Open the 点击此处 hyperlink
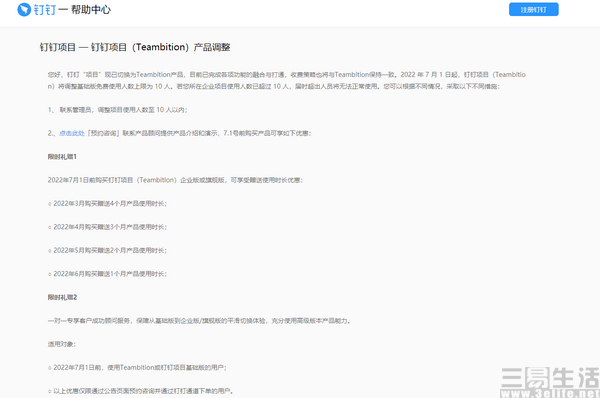The height and width of the screenshot is (398, 600). pyautogui.click(x=72, y=133)
